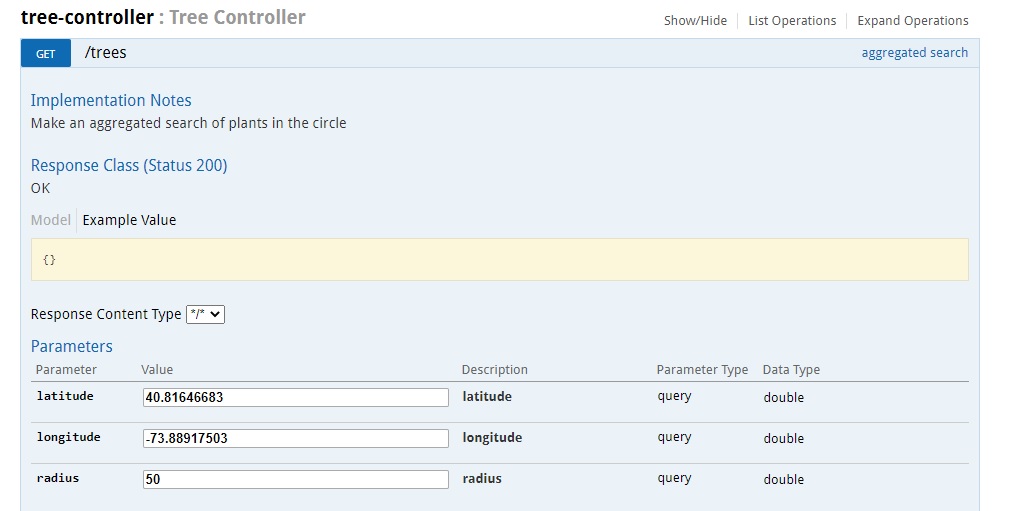Click the latitude description cell
This screenshot has width=1009, height=511.
[487, 396]
